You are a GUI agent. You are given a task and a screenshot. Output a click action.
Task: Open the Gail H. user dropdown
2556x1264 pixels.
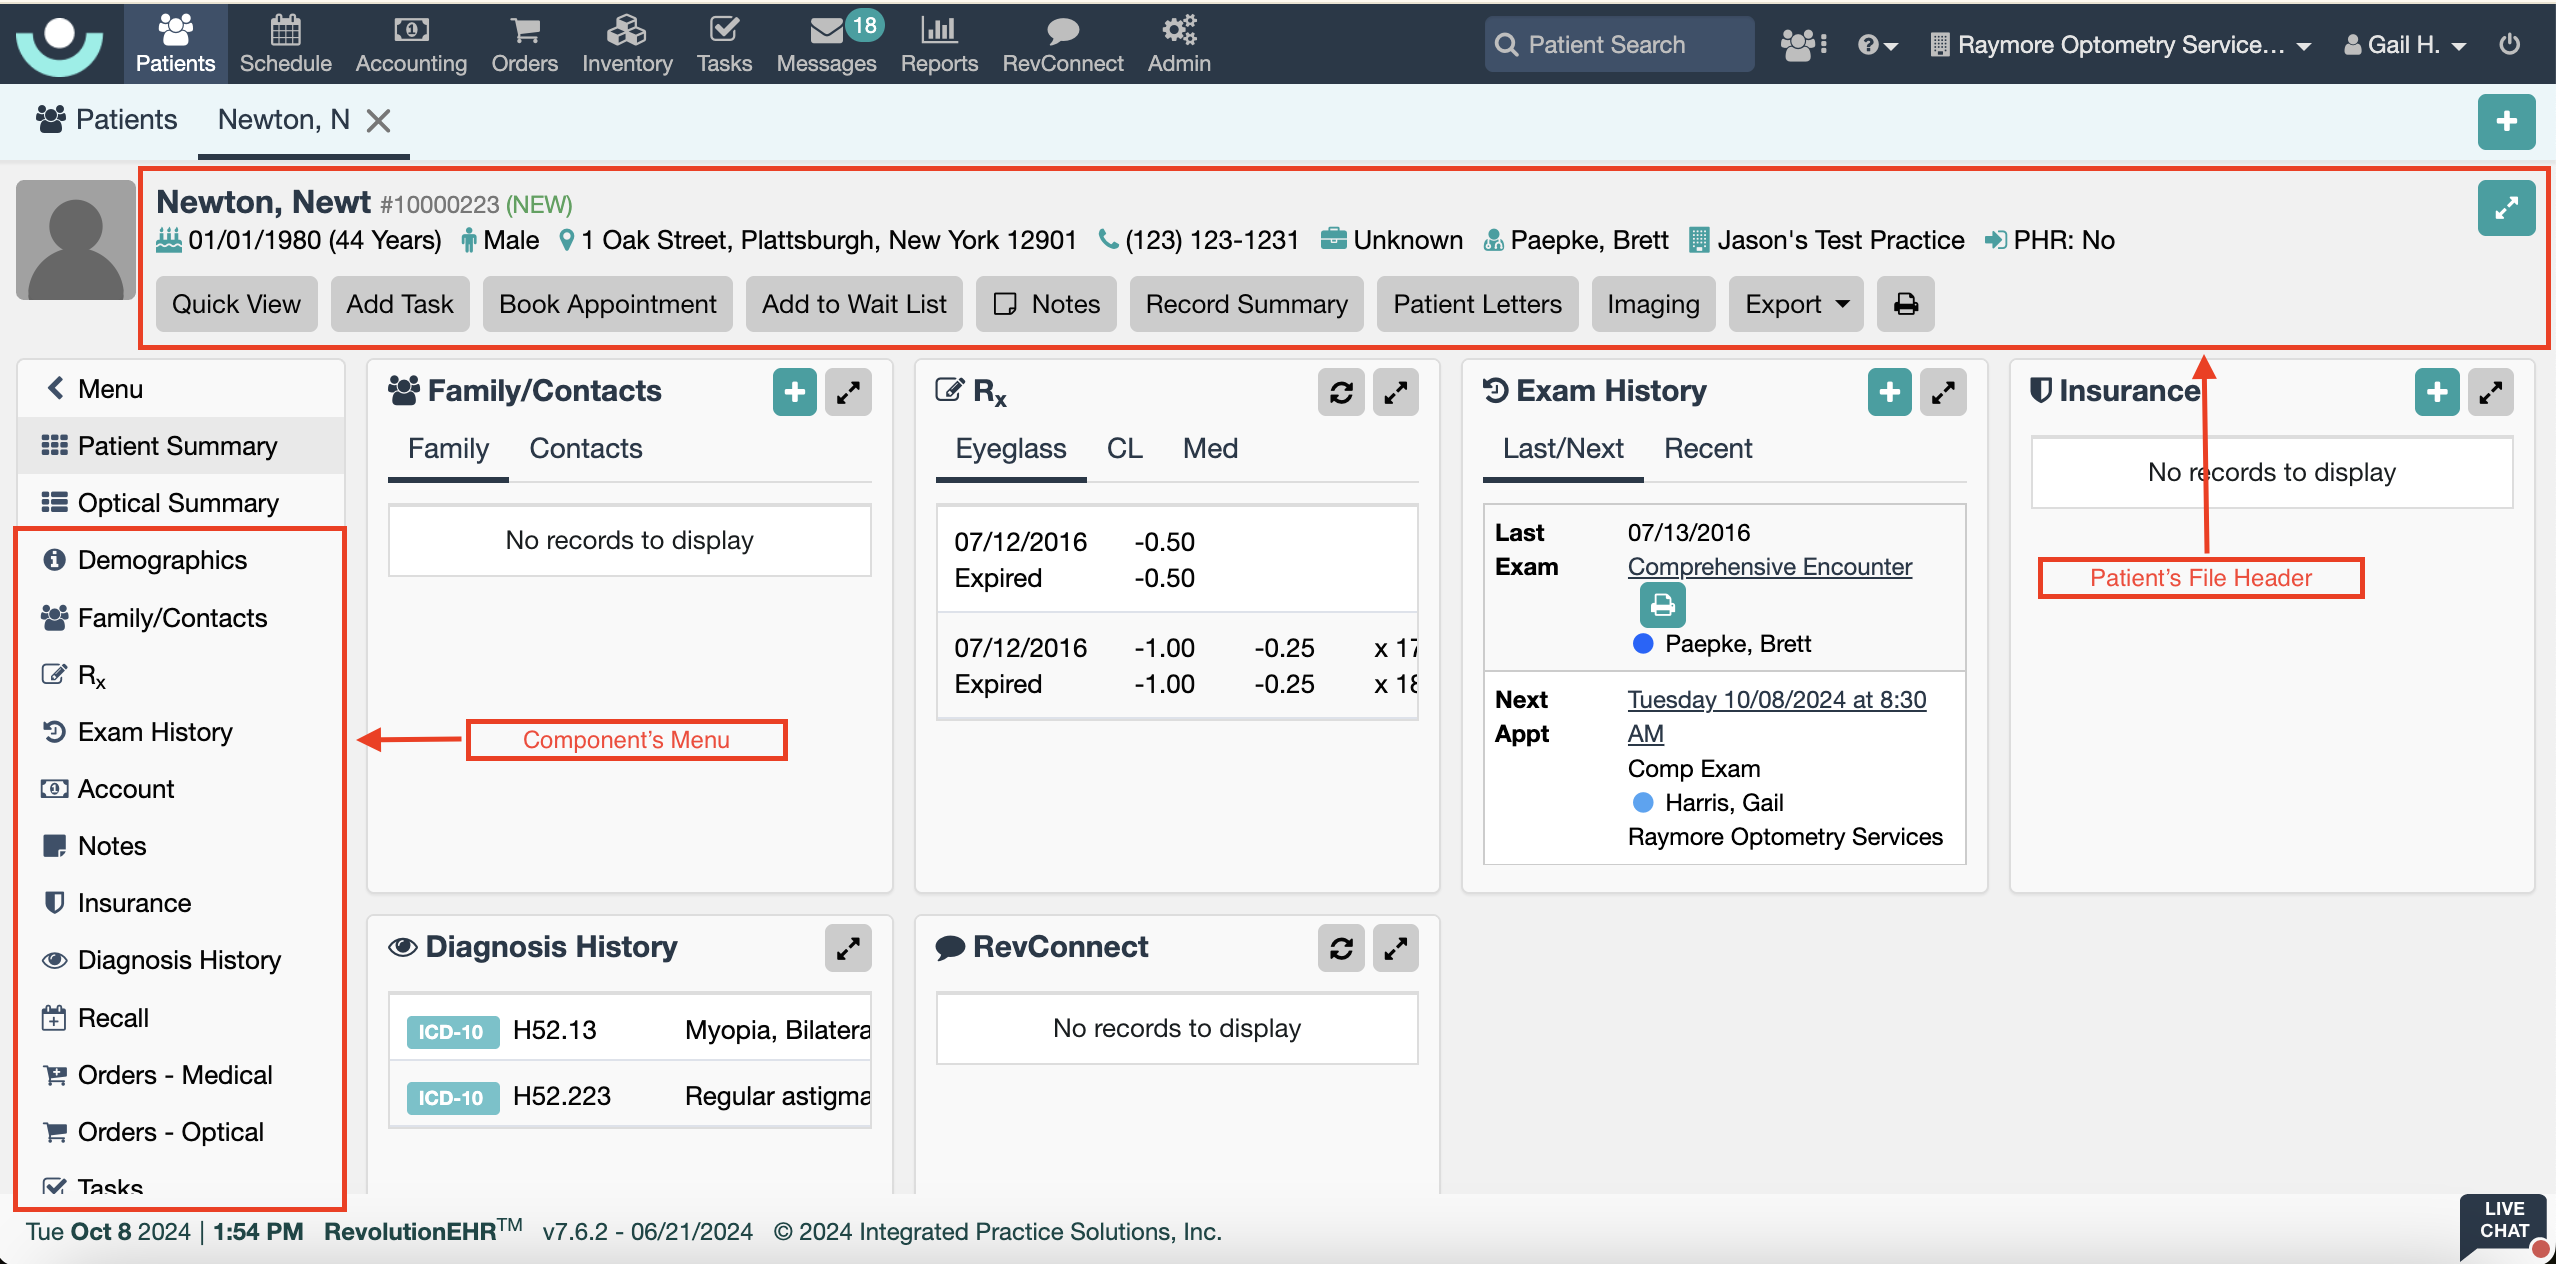click(x=2404, y=44)
